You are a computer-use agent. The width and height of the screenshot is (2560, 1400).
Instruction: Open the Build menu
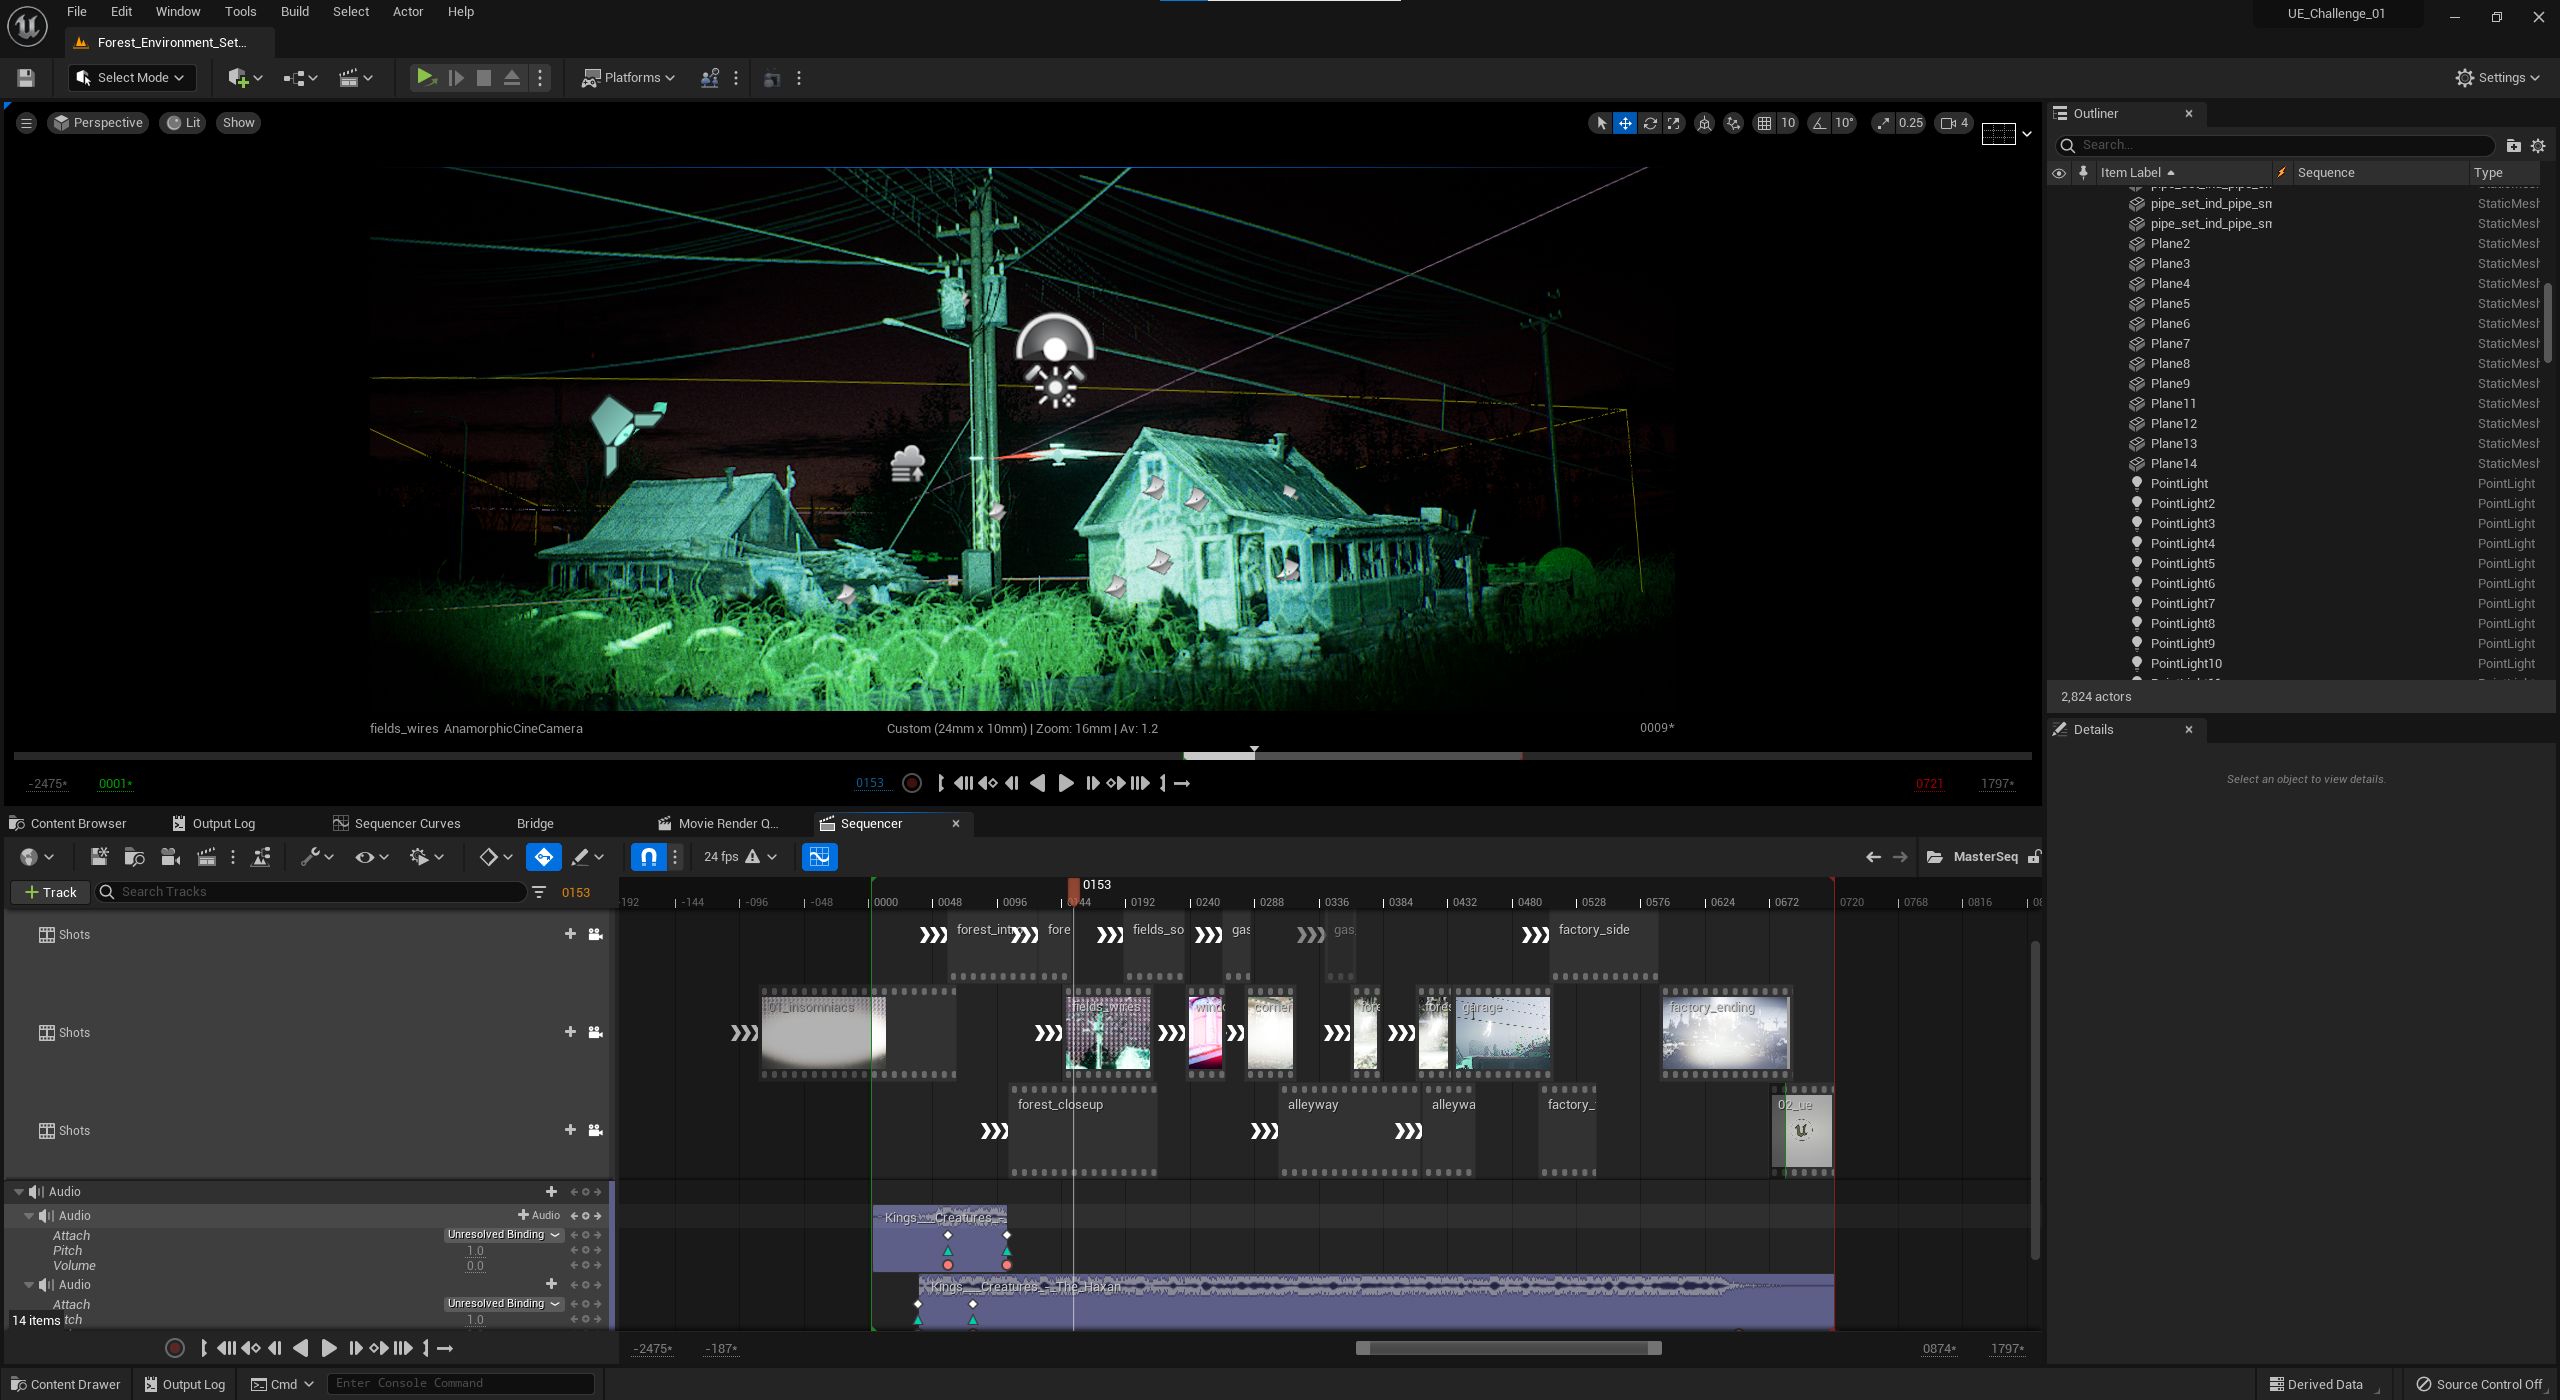(294, 12)
